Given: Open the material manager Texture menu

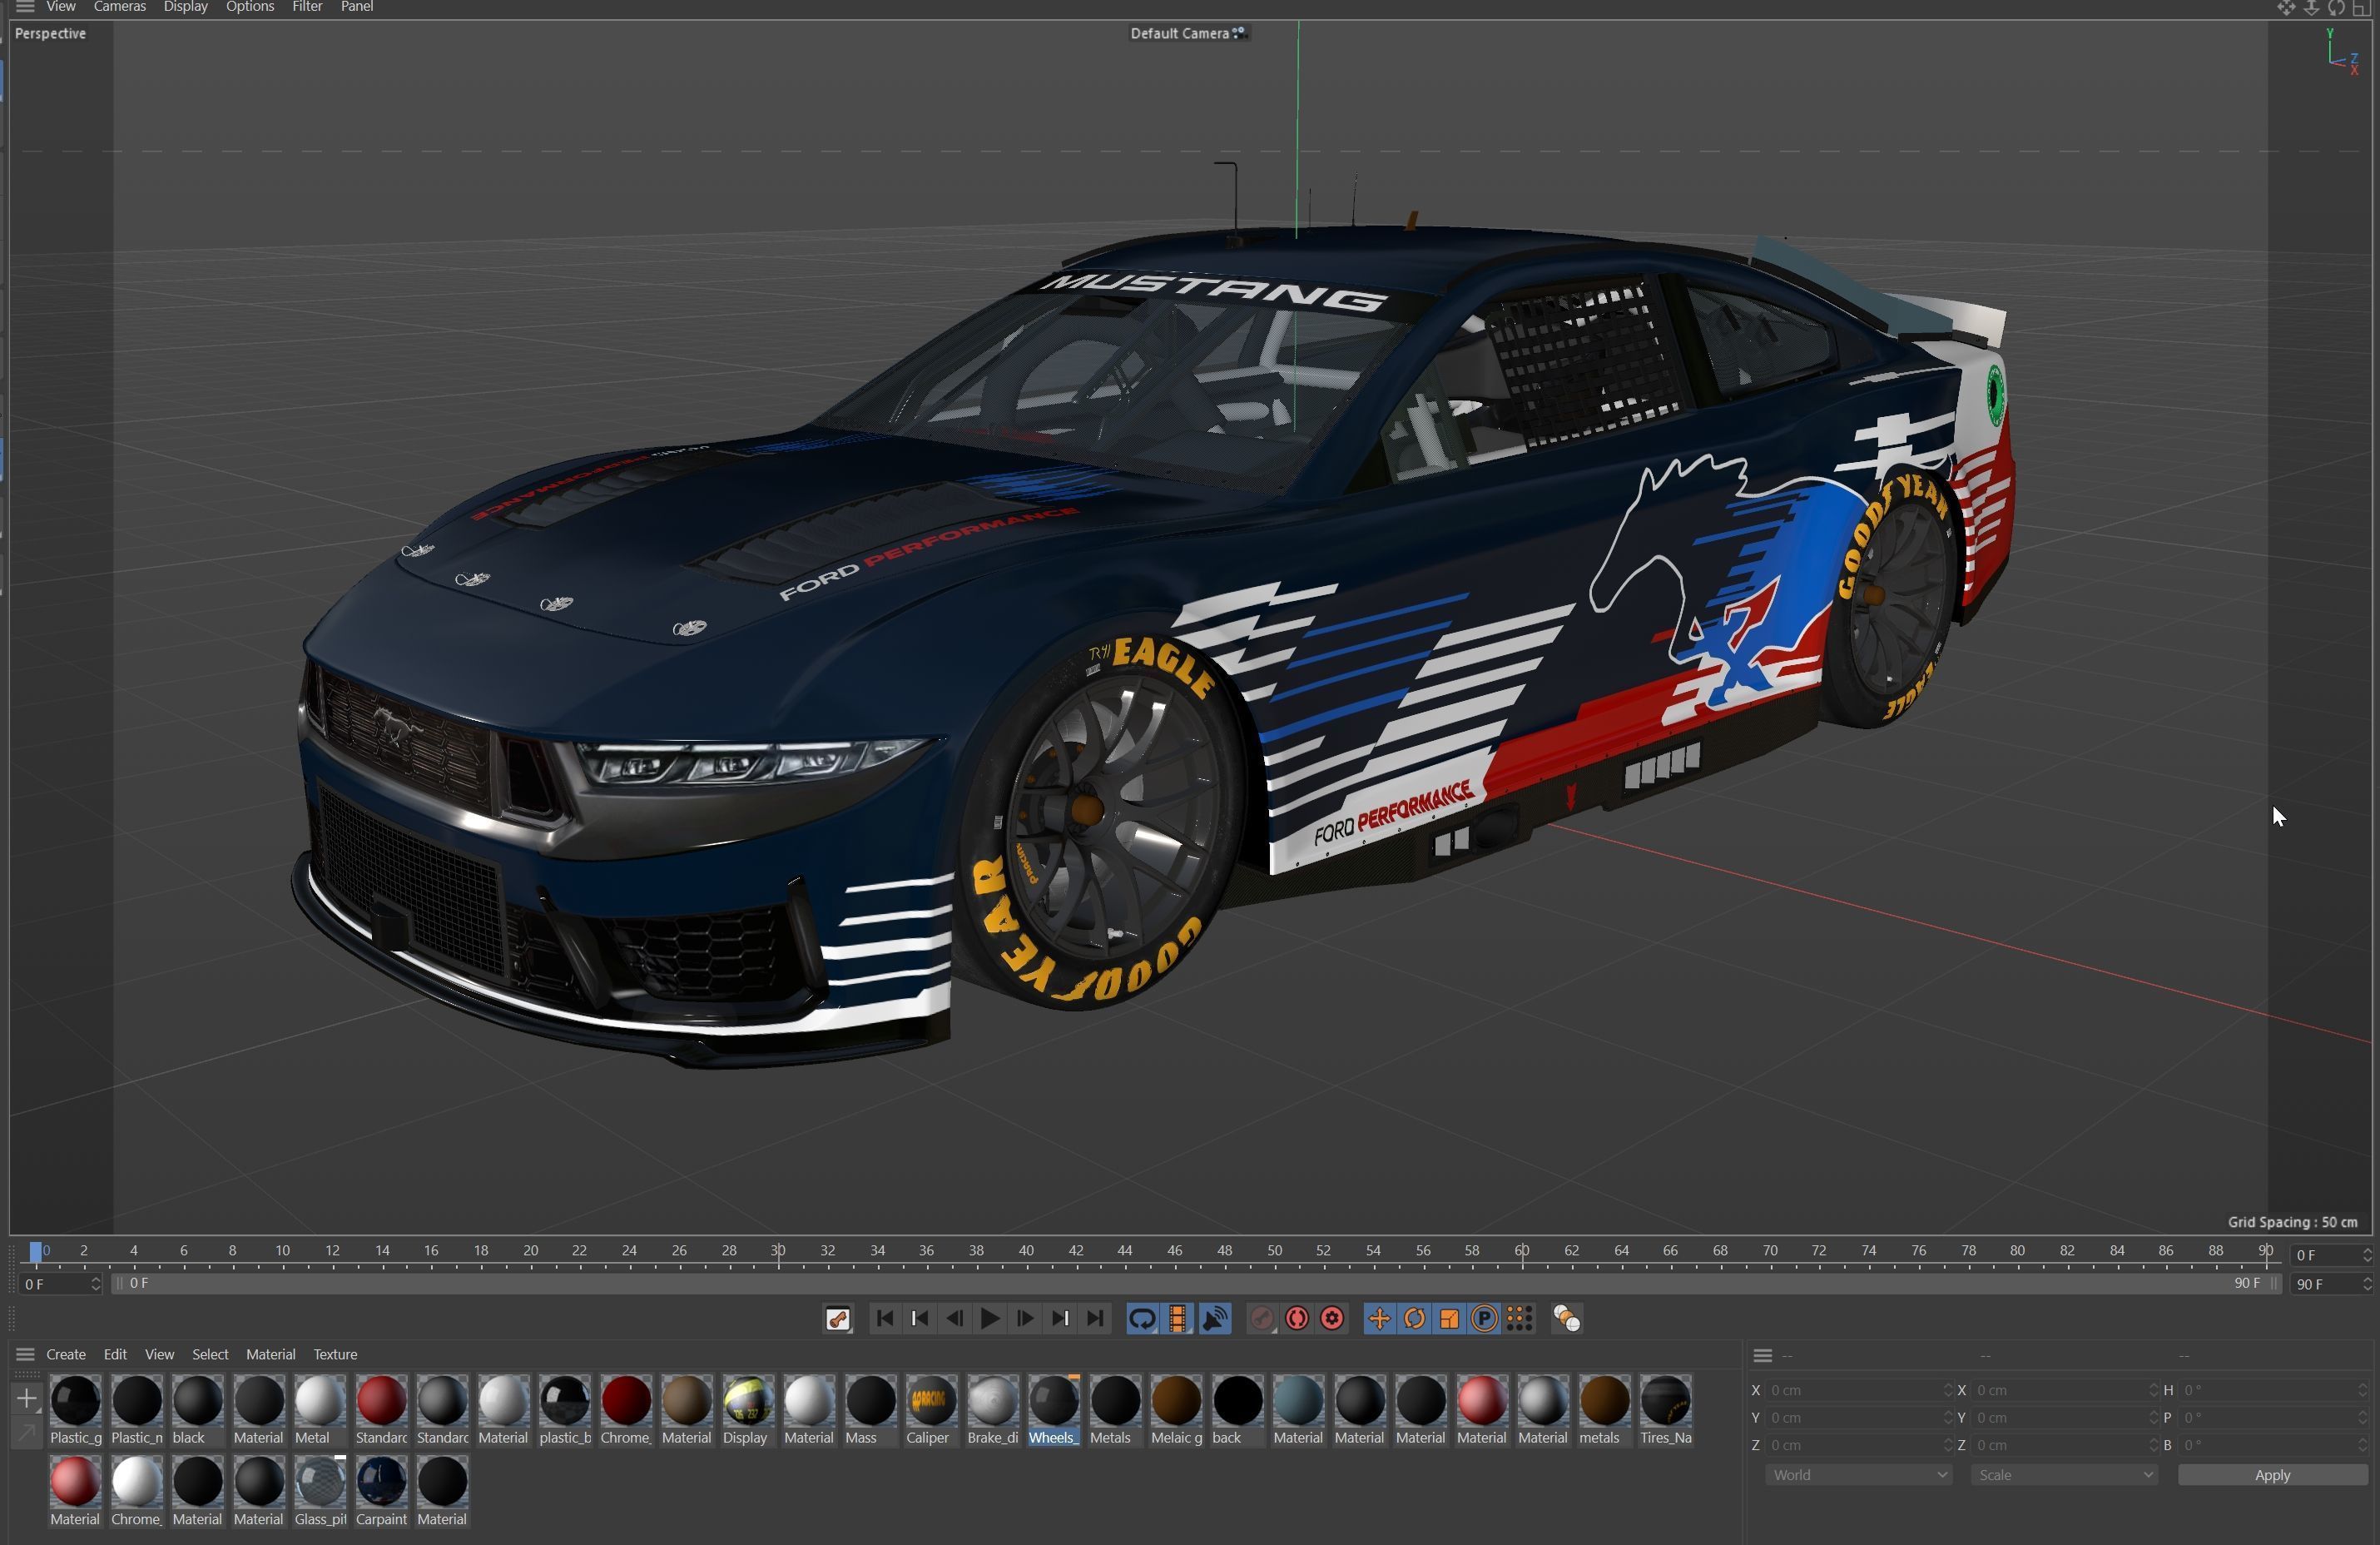Looking at the screenshot, I should pos(335,1354).
